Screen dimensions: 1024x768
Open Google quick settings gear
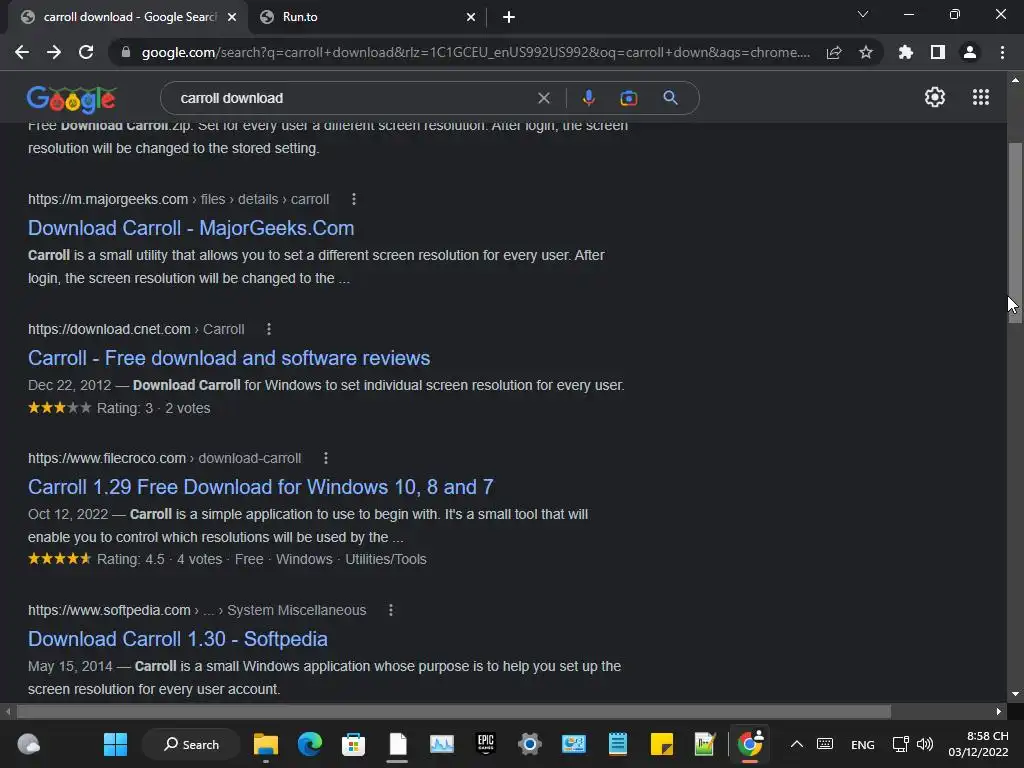point(935,97)
